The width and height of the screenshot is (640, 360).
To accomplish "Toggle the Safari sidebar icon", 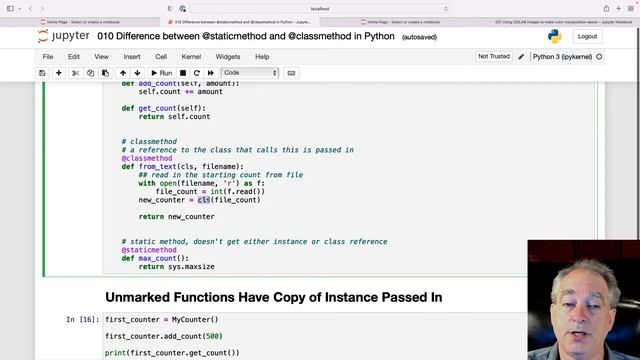I will click(10, 8).
